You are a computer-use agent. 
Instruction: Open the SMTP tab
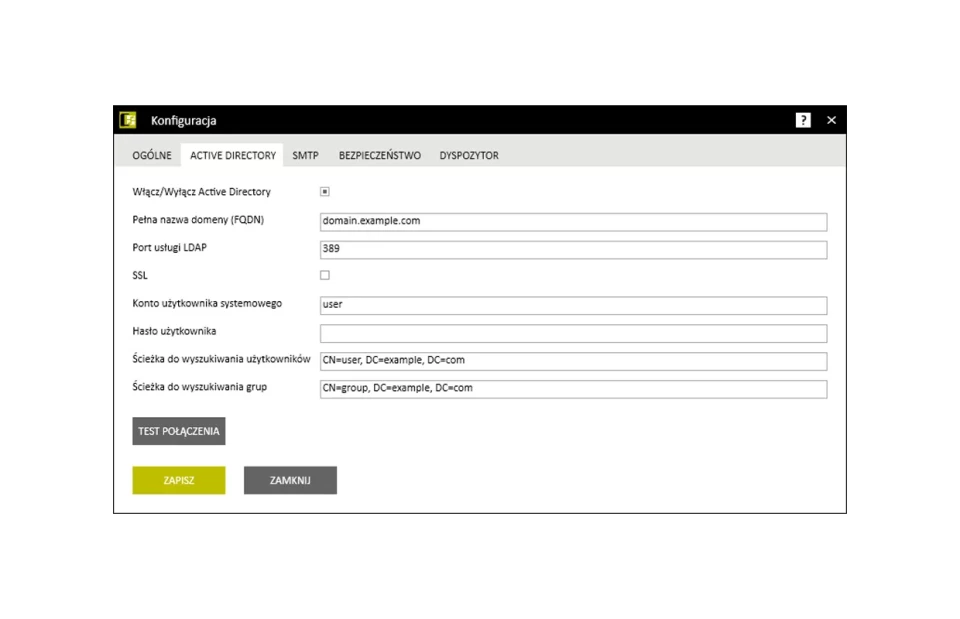[305, 156]
